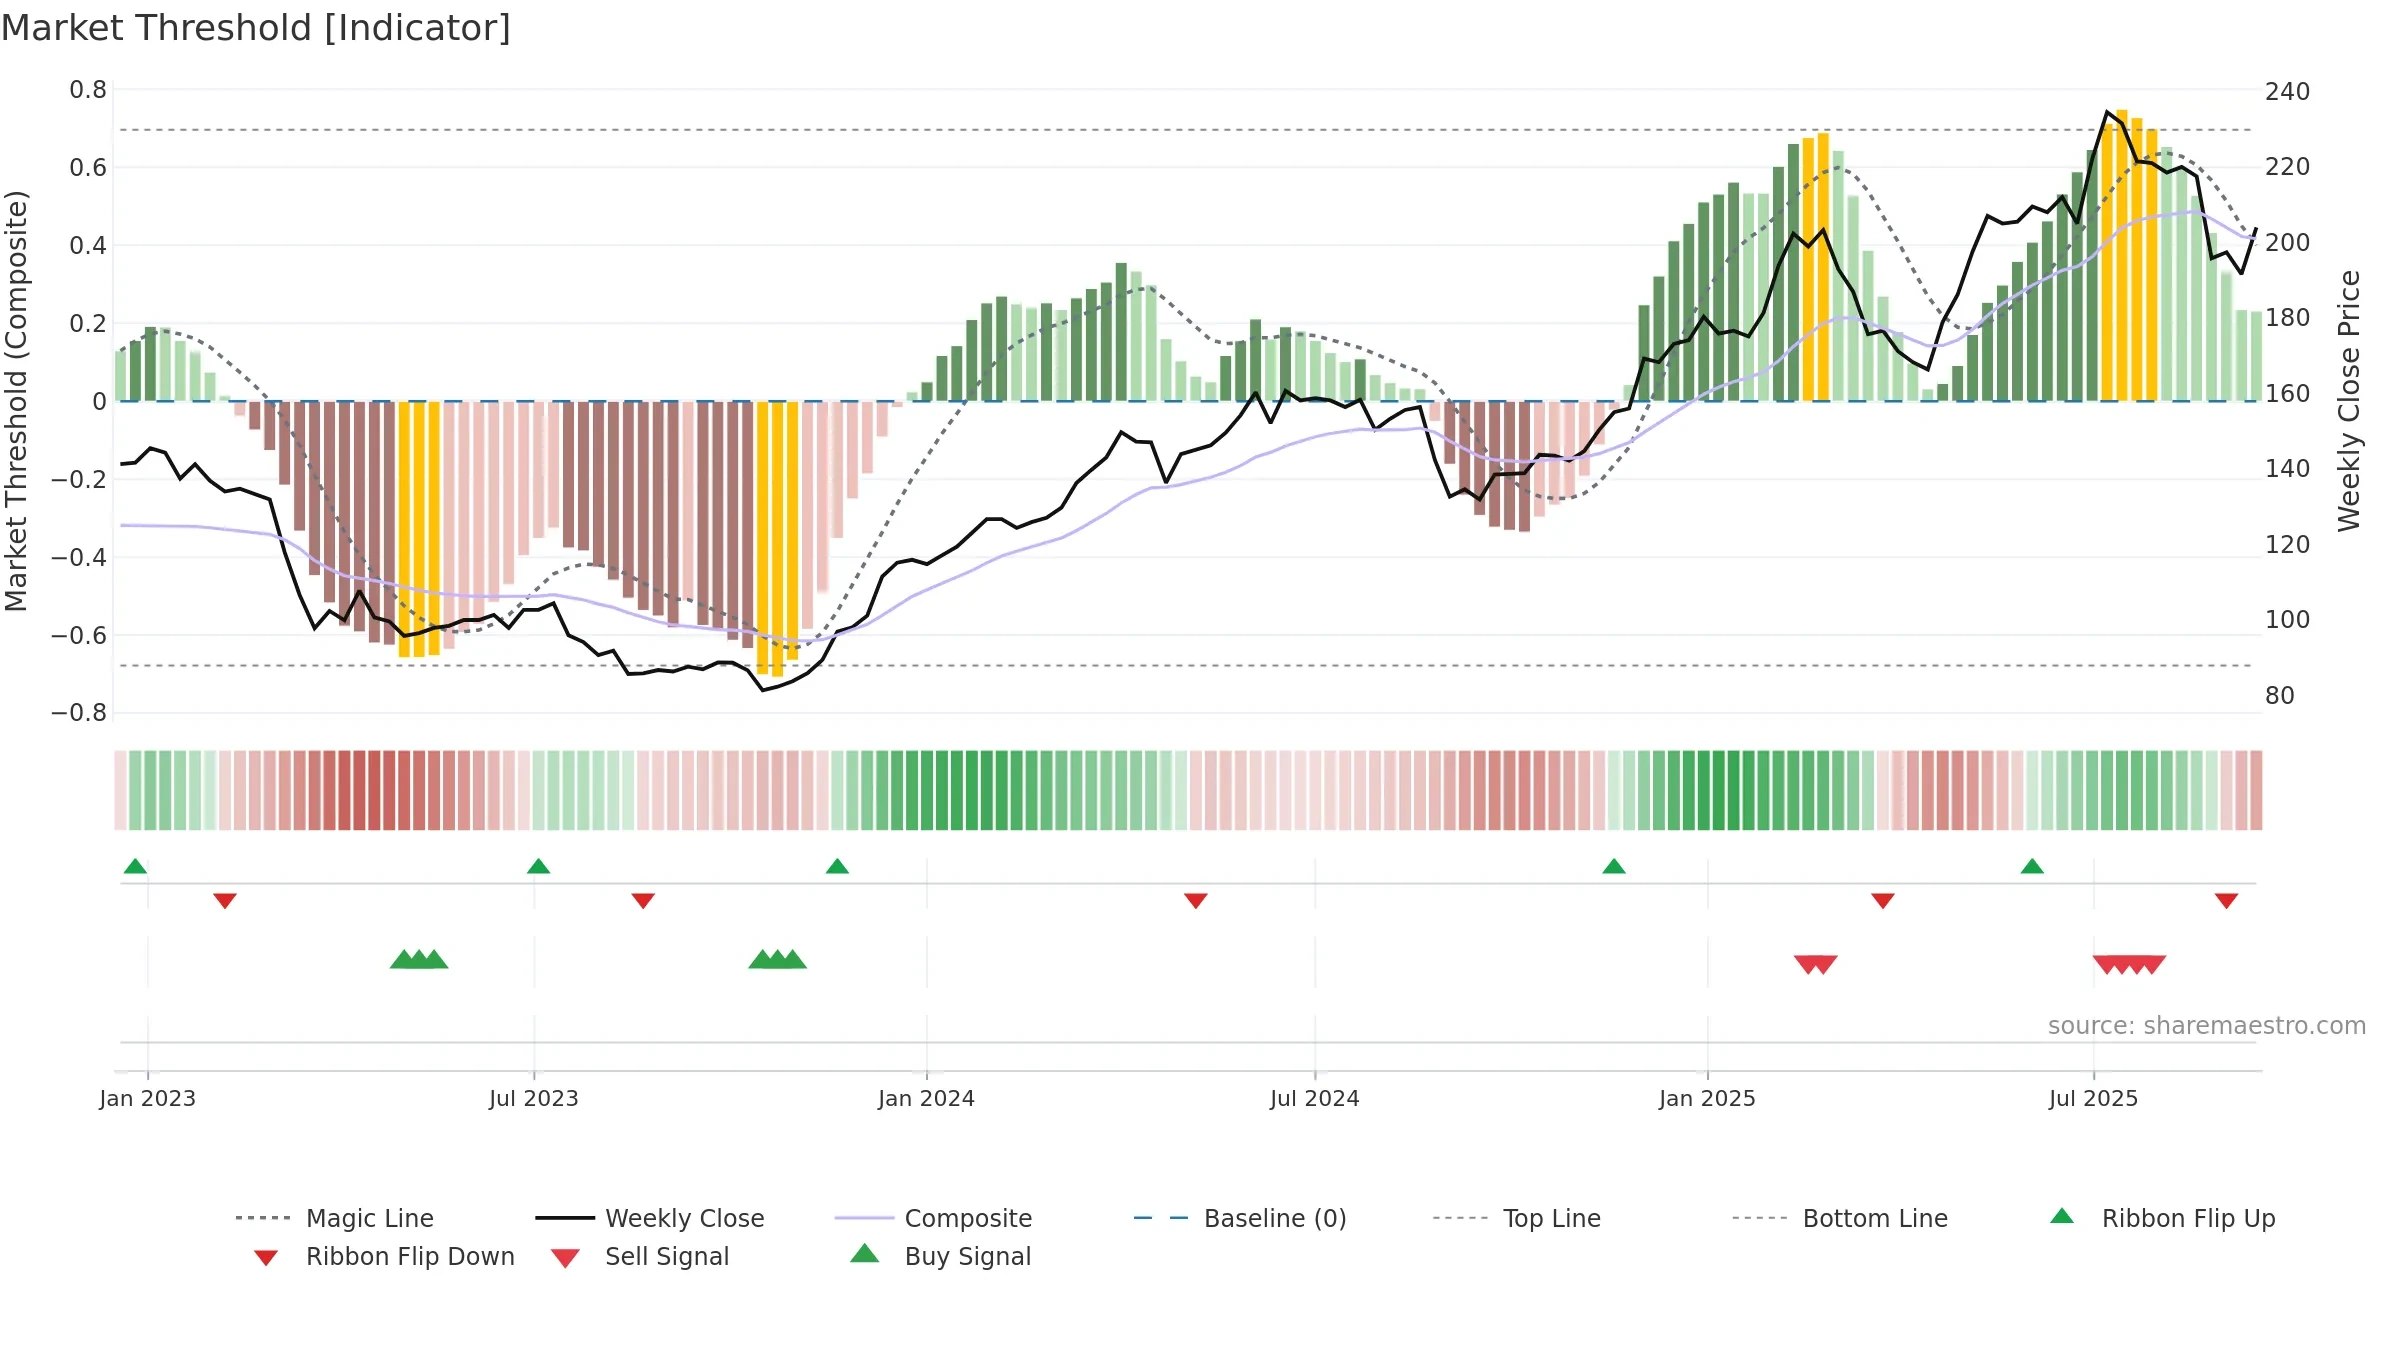Toggle the Sell Signal legend entry
This screenshot has width=2400, height=1350.
point(640,1256)
